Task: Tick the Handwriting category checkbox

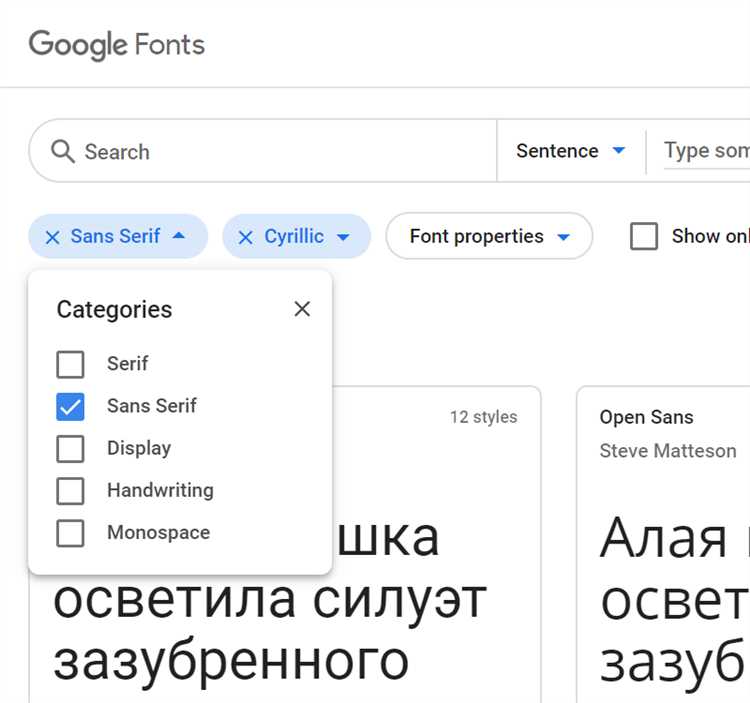Action: point(70,491)
